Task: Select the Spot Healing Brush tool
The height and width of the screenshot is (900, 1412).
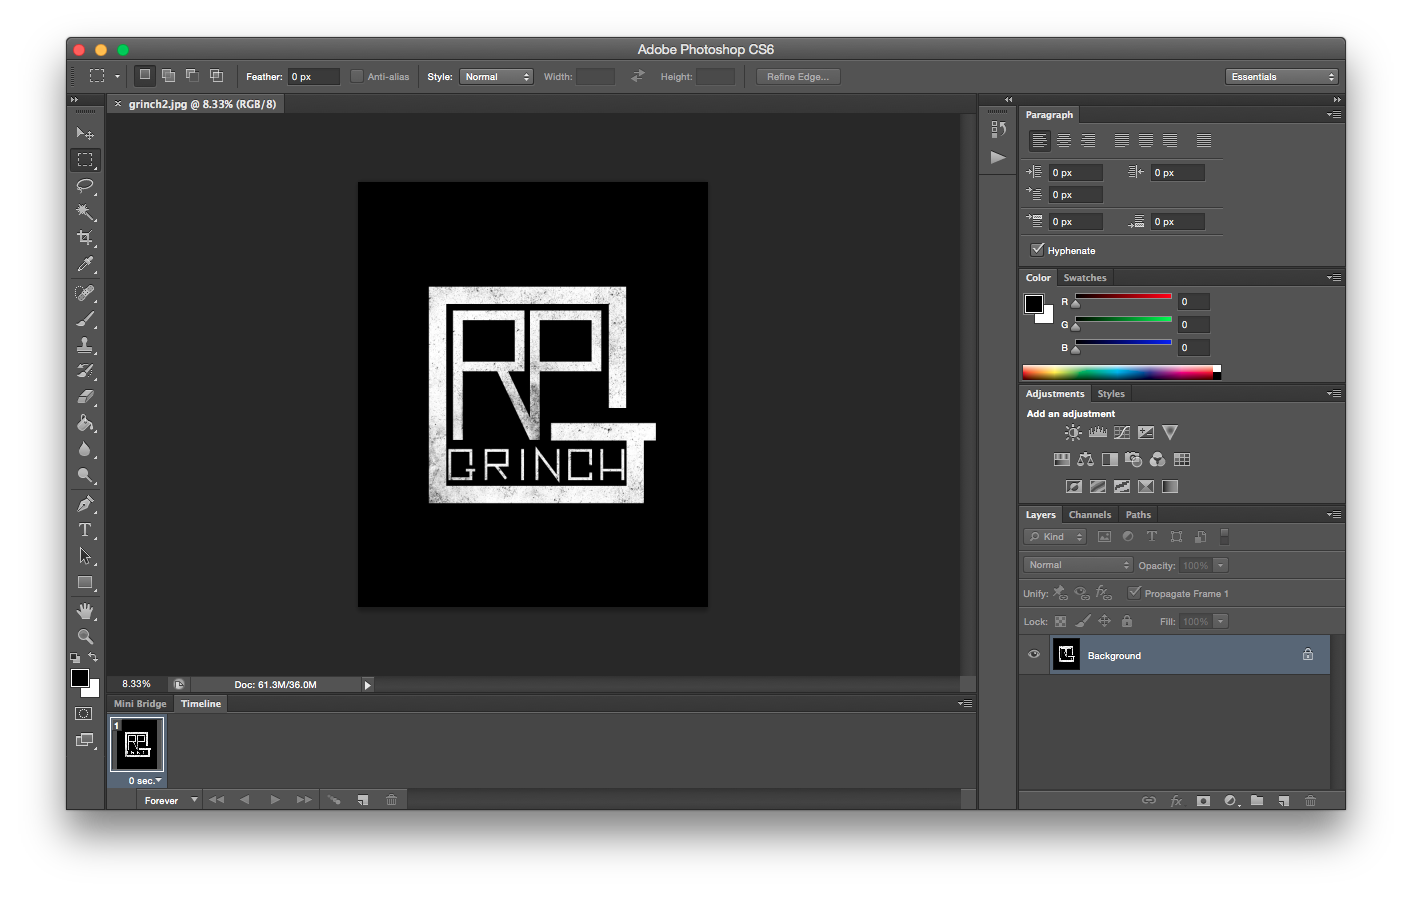Action: pyautogui.click(x=85, y=293)
